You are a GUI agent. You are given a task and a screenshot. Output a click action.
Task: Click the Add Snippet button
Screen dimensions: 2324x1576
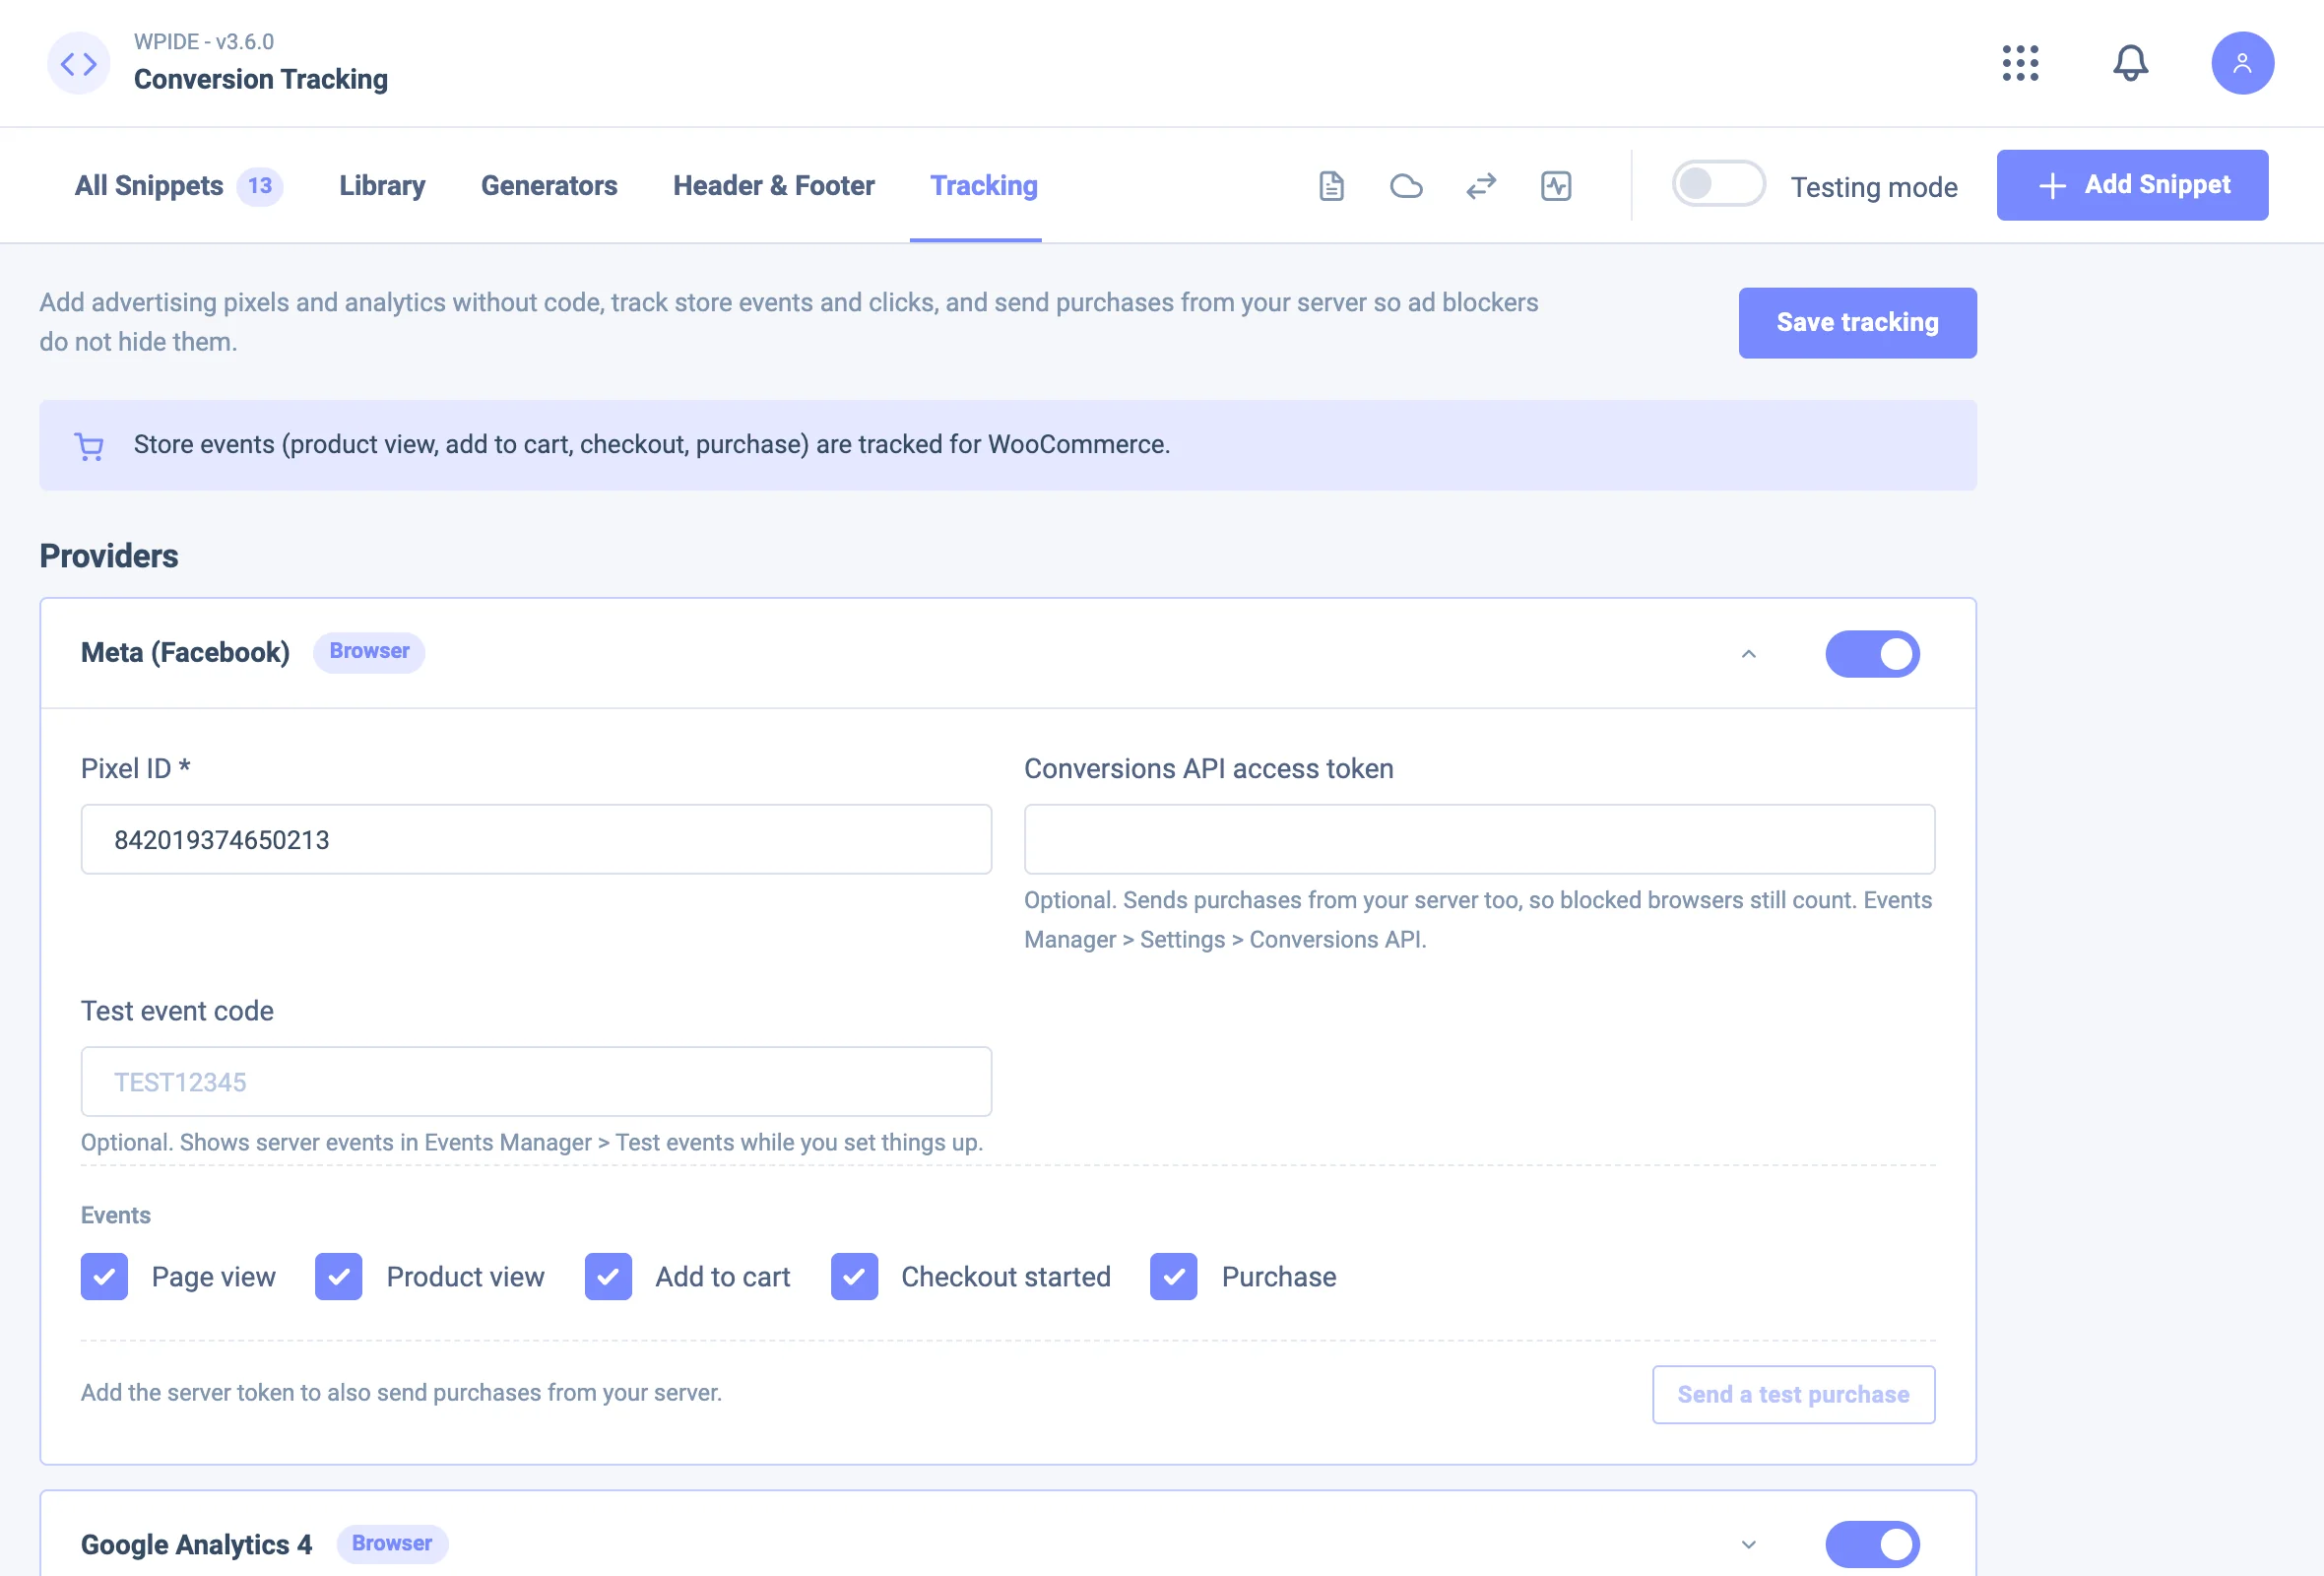(x=2132, y=185)
